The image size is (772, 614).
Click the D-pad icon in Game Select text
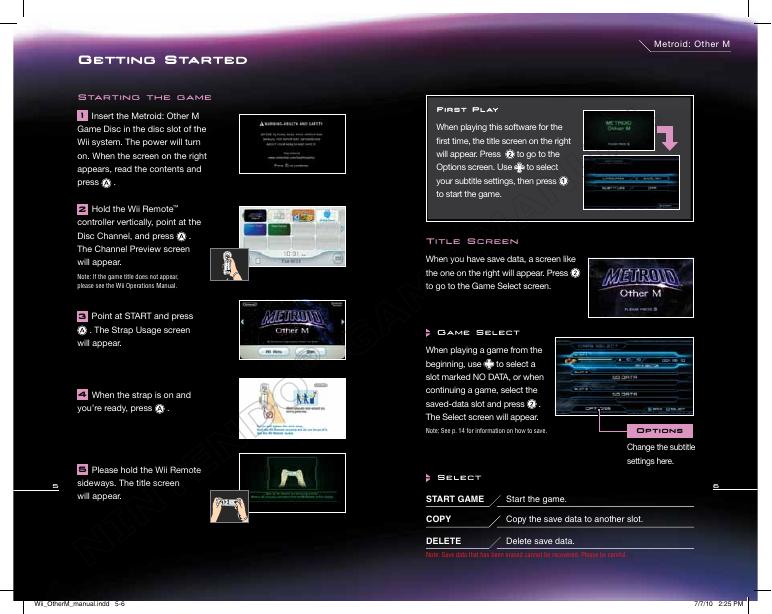click(488, 364)
